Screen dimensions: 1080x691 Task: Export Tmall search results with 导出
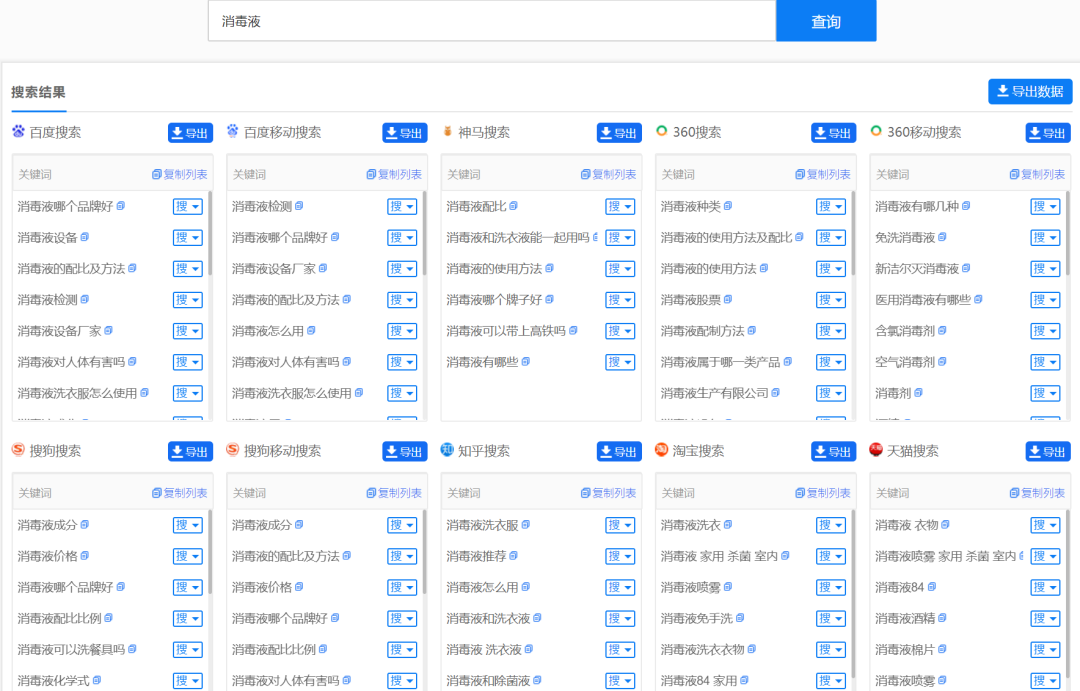(1048, 451)
